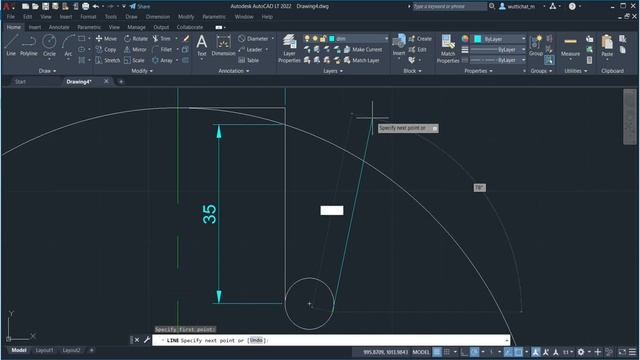Click the Trim command

[x=162, y=39]
